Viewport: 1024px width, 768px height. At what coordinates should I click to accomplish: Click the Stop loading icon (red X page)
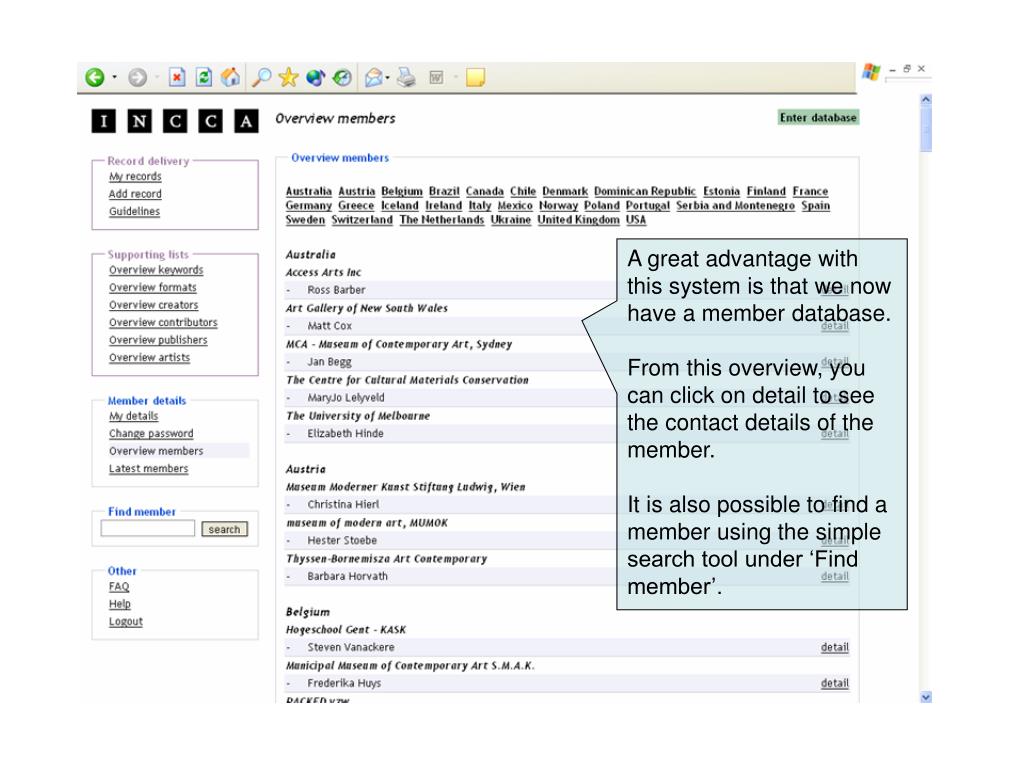coord(177,78)
